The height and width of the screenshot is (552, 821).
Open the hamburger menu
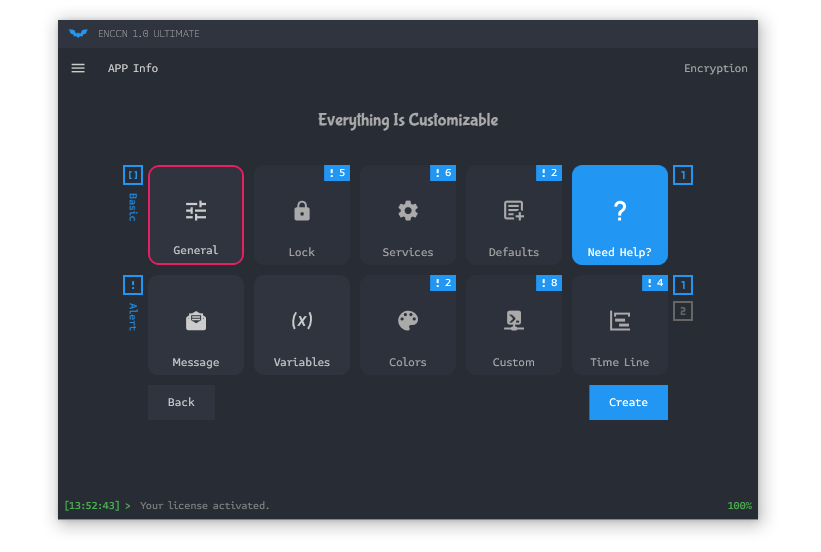78,68
